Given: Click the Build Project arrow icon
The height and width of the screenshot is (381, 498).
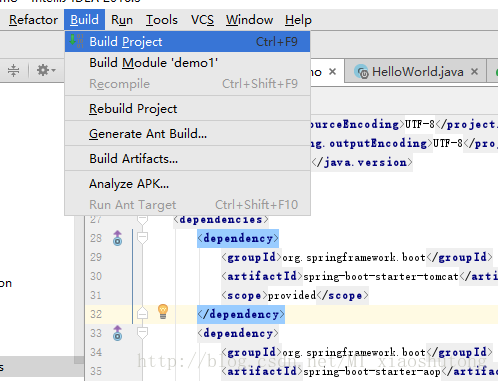Looking at the screenshot, I should (76, 41).
